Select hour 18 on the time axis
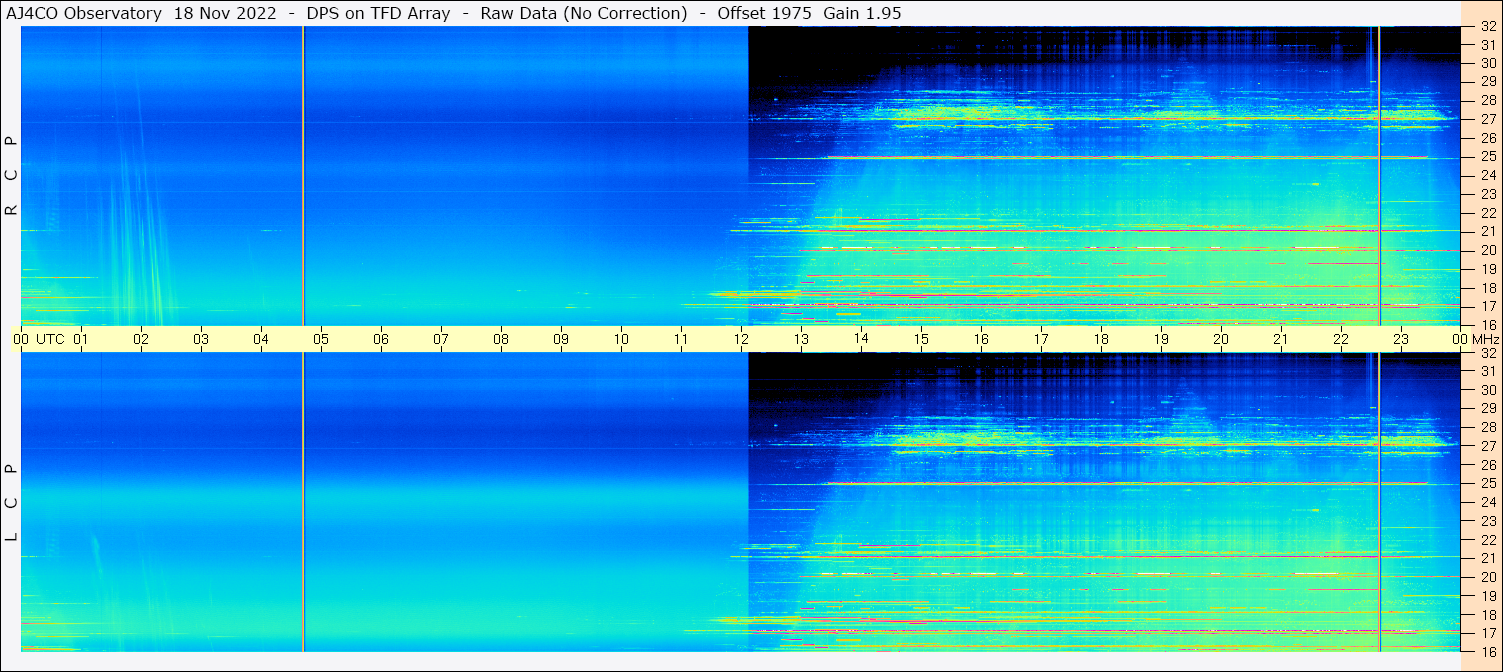Screen dimensions: 1503x672 (1101, 339)
